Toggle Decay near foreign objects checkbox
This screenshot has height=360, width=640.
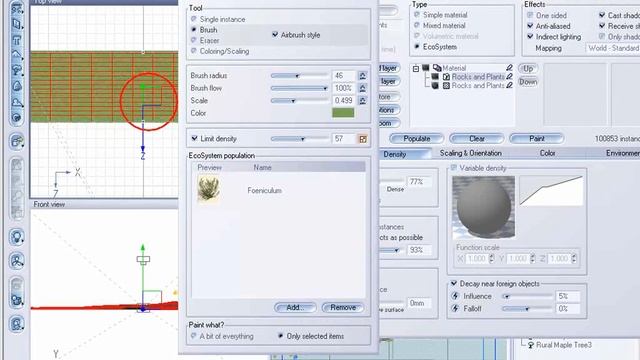pyautogui.click(x=454, y=283)
